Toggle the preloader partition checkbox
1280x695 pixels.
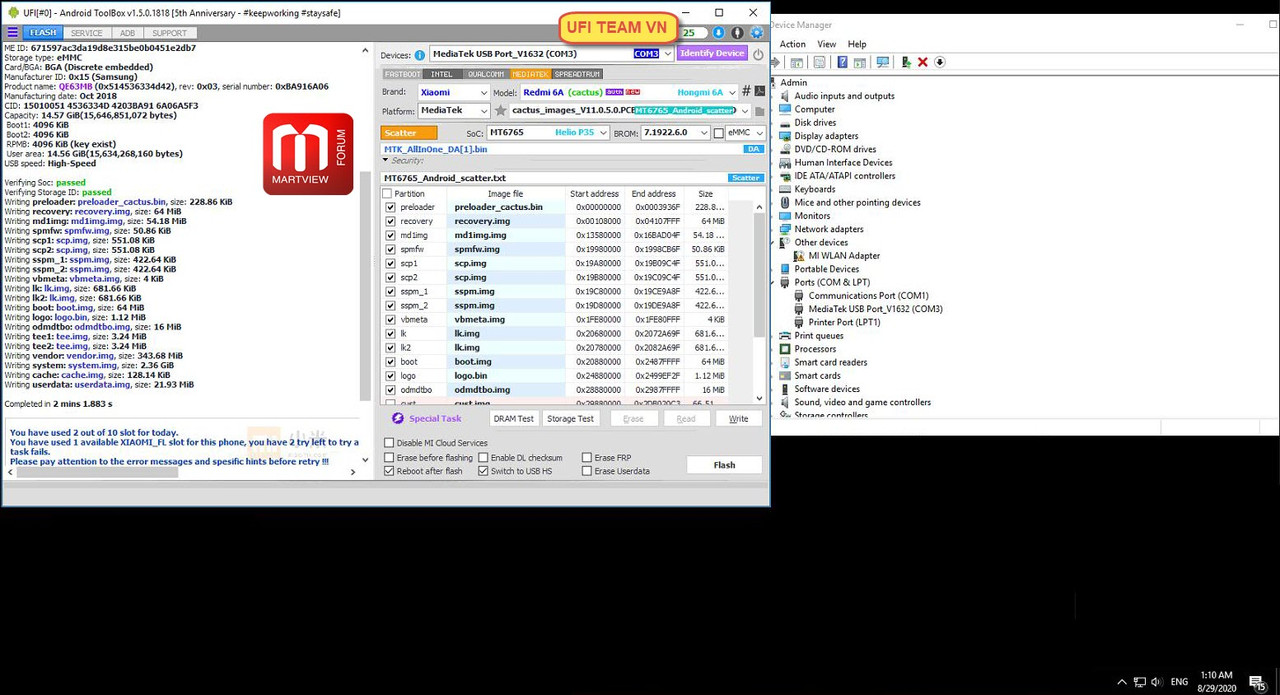tap(390, 207)
